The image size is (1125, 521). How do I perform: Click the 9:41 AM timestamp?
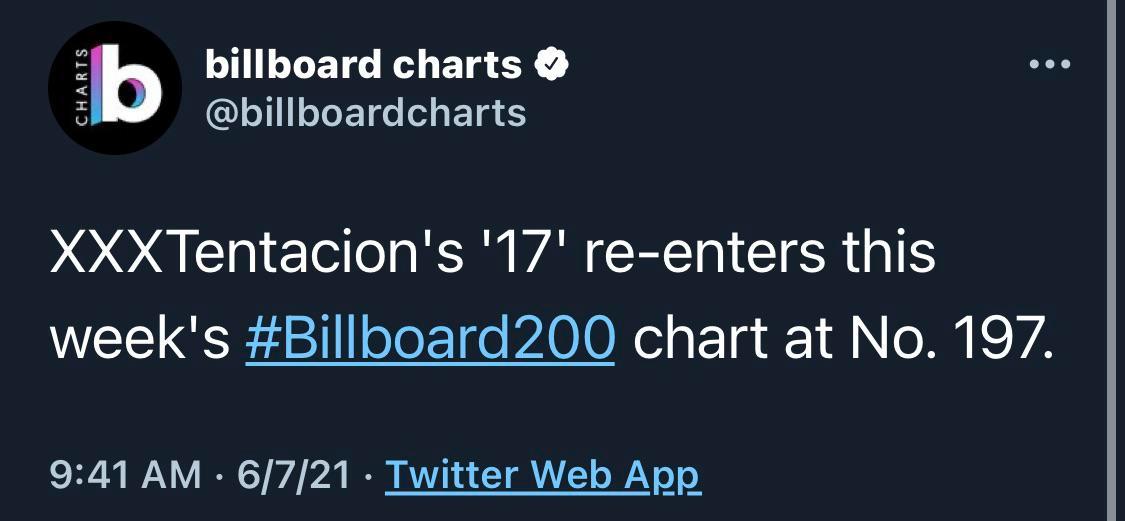point(125,475)
